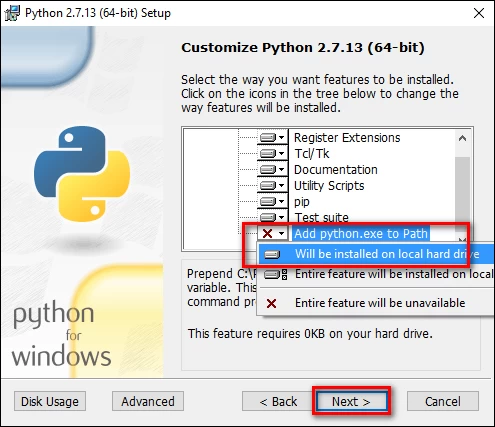This screenshot has width=495, height=427.
Task: Choose 'Will be installed on local hard drive'
Action: click(x=376, y=254)
